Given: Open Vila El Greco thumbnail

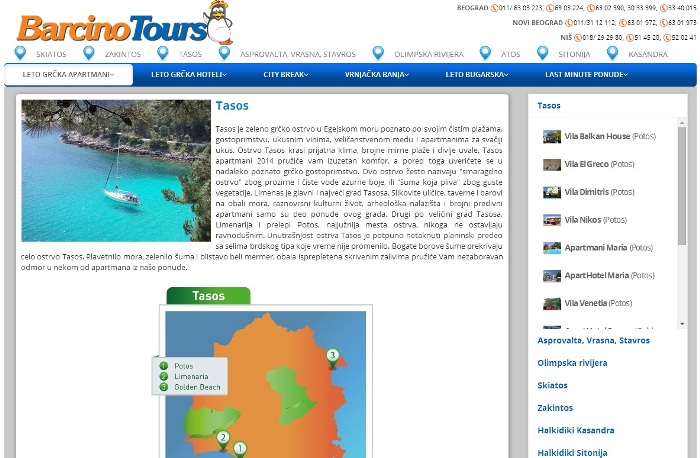Looking at the screenshot, I should (552, 165).
